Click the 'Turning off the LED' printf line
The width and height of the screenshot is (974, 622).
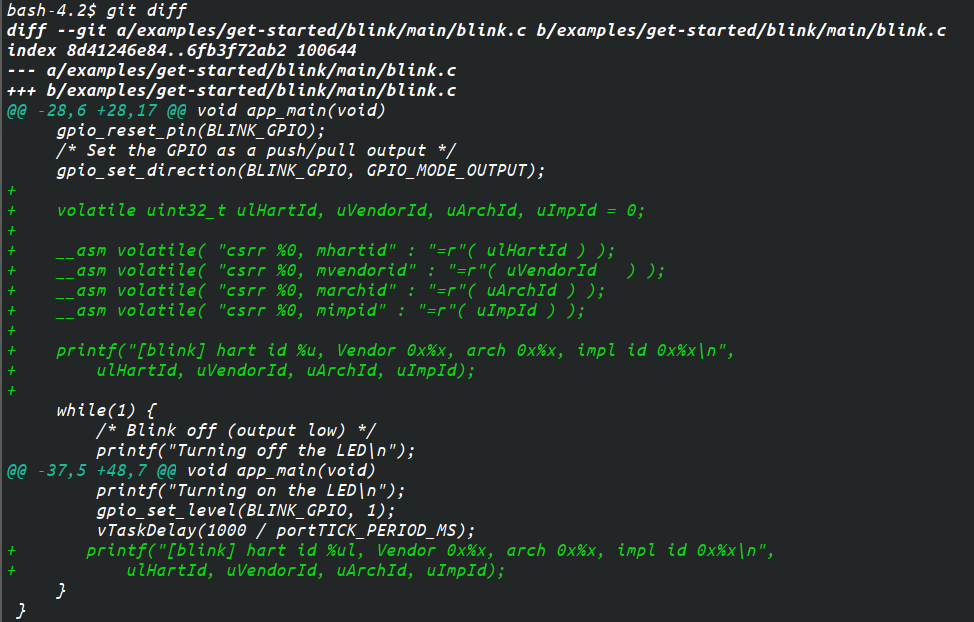(x=255, y=450)
